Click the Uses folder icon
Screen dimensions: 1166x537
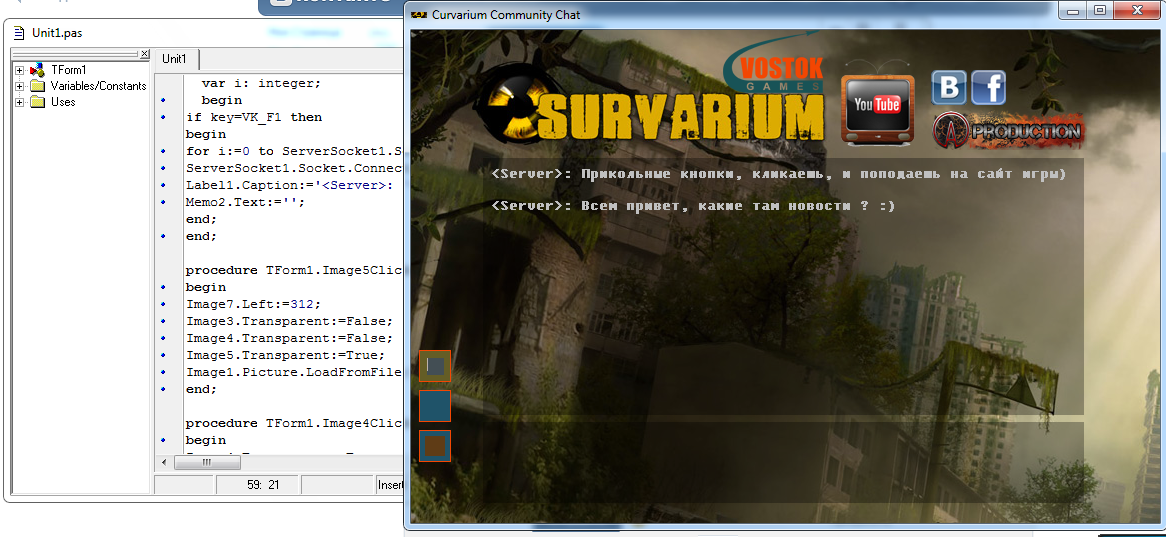(37, 102)
